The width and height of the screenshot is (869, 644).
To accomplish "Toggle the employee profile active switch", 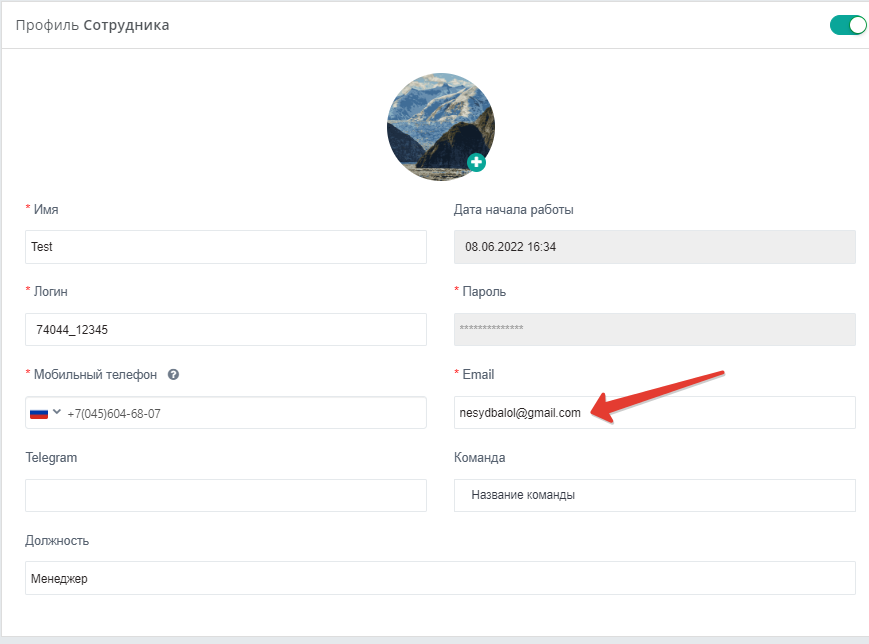I will click(847, 25).
